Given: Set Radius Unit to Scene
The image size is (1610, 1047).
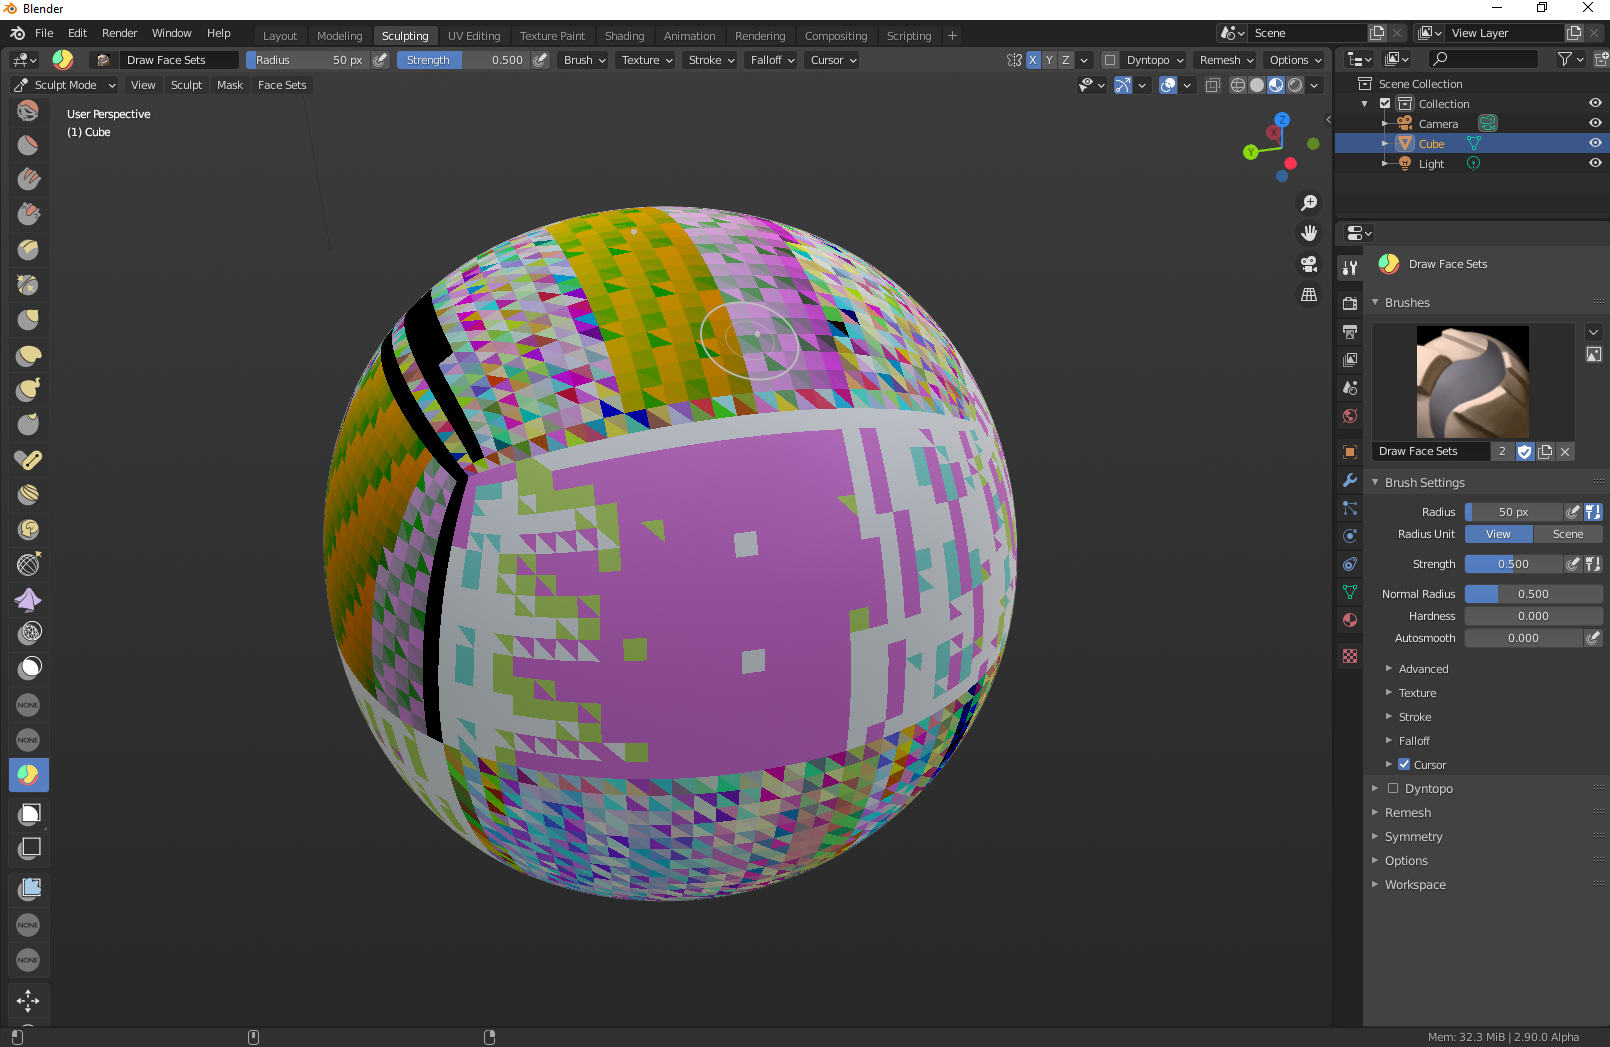Looking at the screenshot, I should 1568,534.
